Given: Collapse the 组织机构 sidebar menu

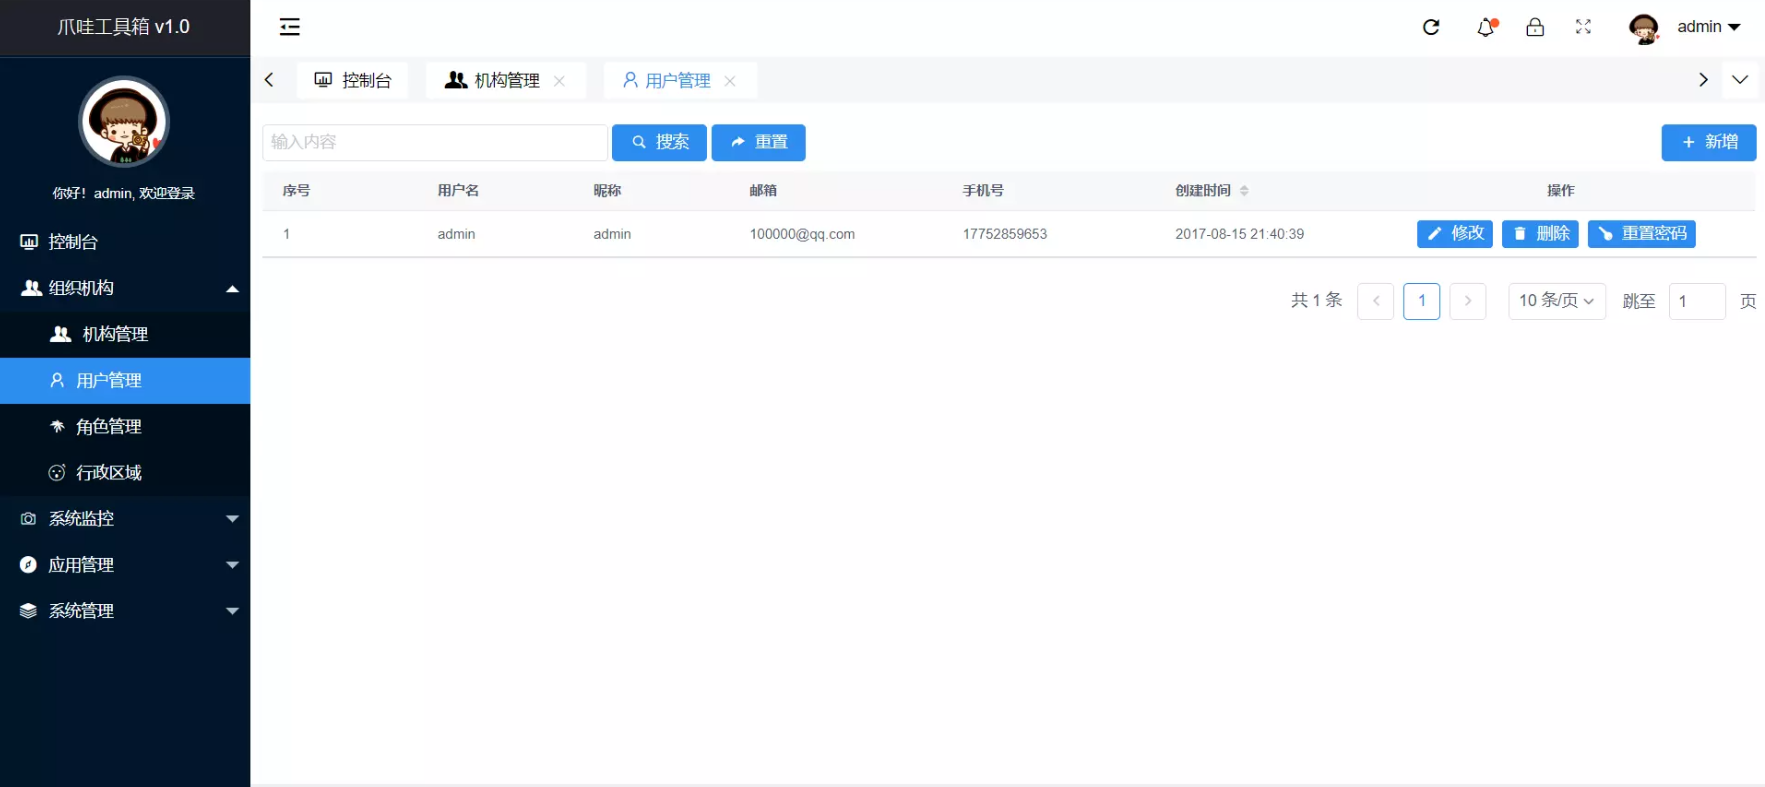Looking at the screenshot, I should 125,288.
